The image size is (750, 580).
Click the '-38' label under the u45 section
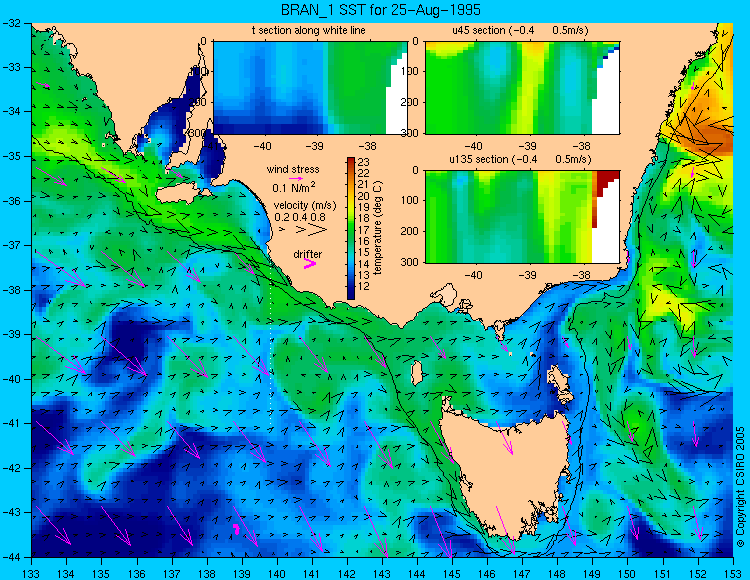click(581, 146)
